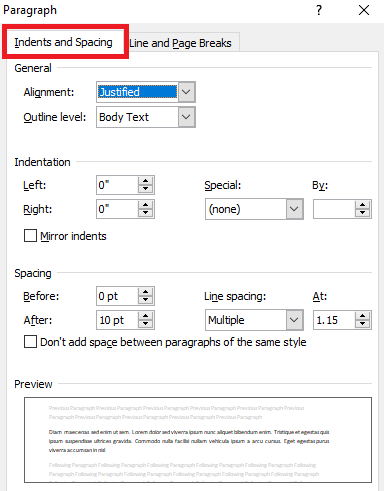The height and width of the screenshot is (491, 387).
Task: Increase Before spacing with up arrow
Action: tap(145, 292)
